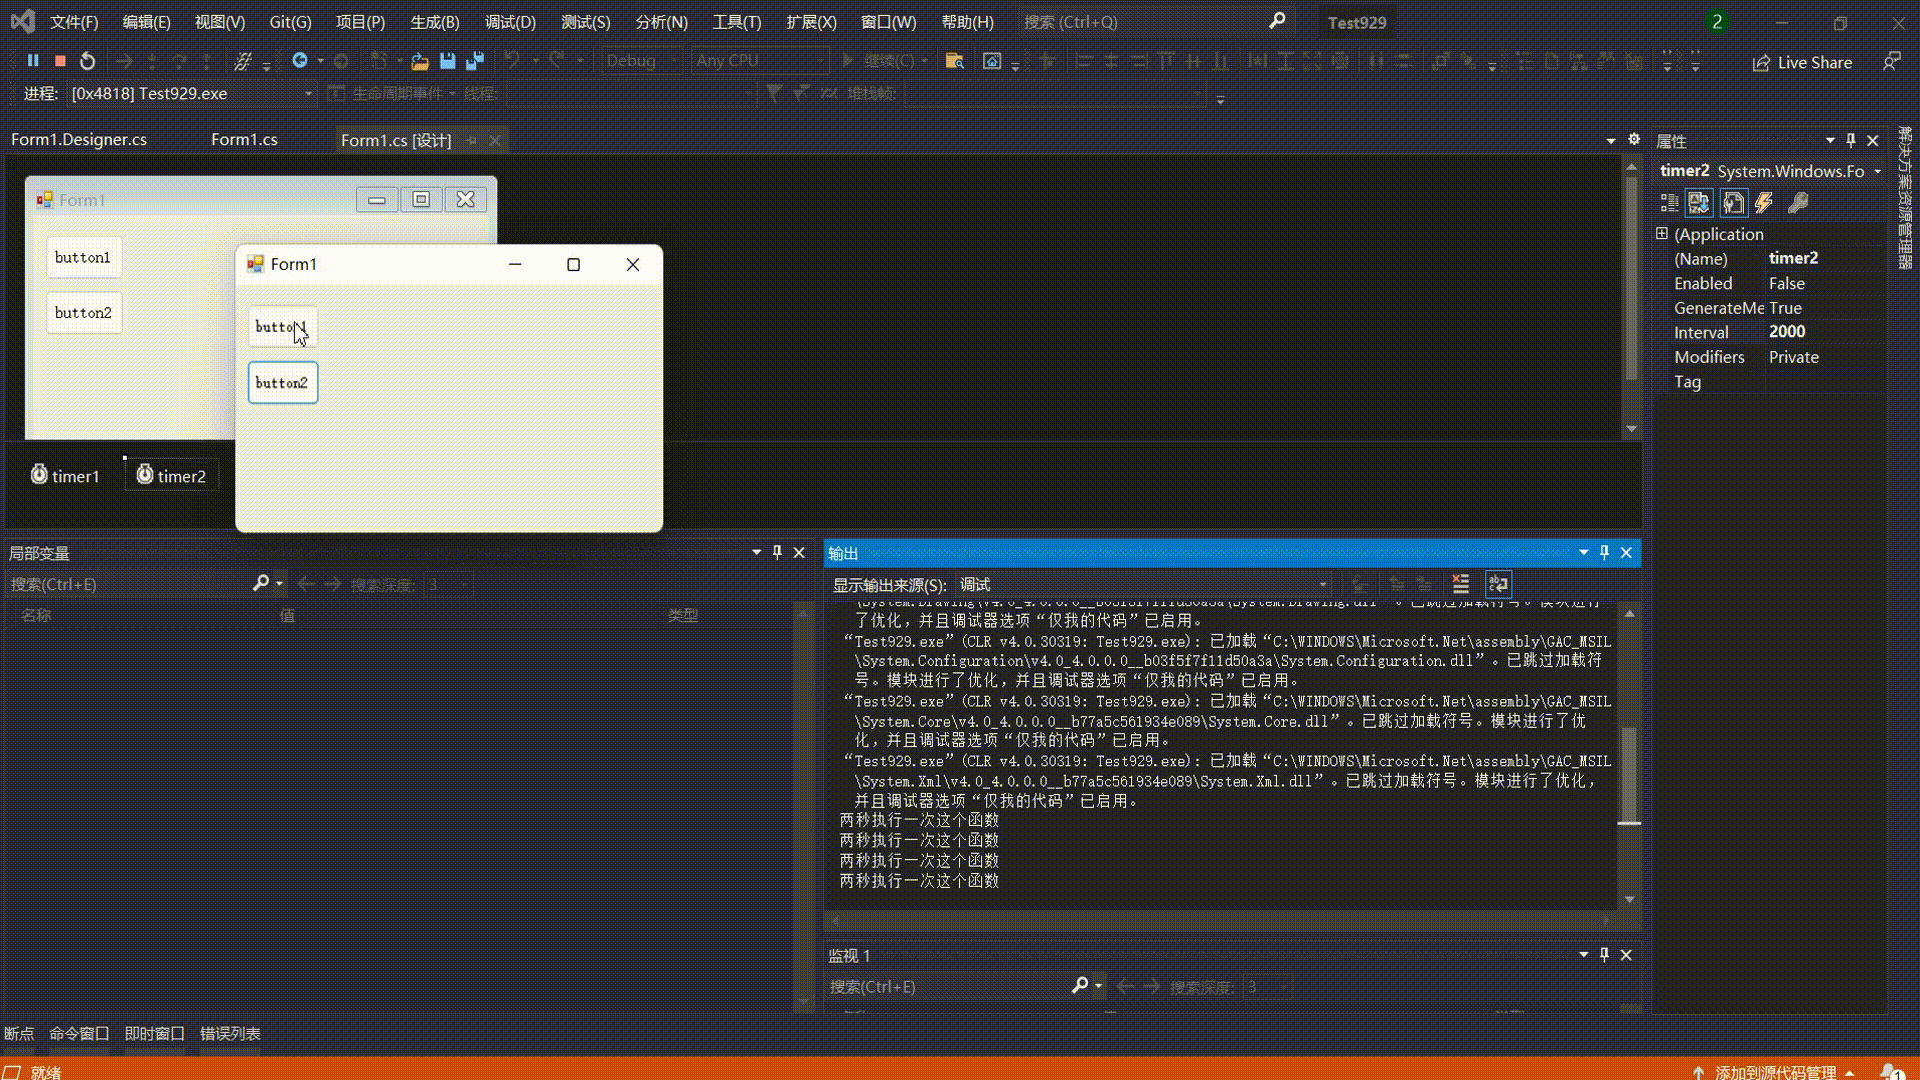Expand the (Application settings) property group

point(1662,233)
